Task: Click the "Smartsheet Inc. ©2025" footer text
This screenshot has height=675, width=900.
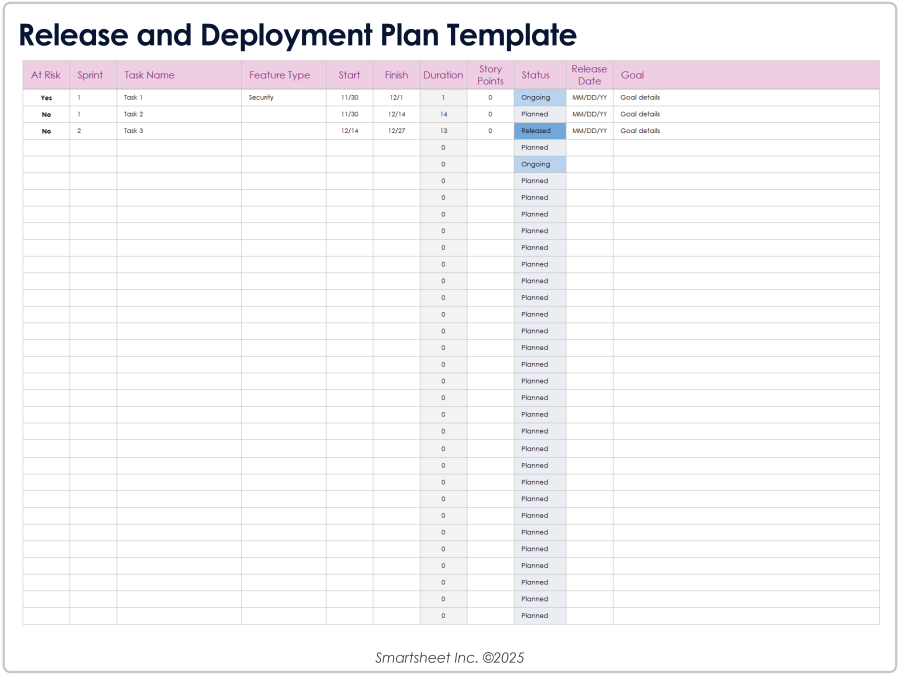Action: tap(449, 657)
